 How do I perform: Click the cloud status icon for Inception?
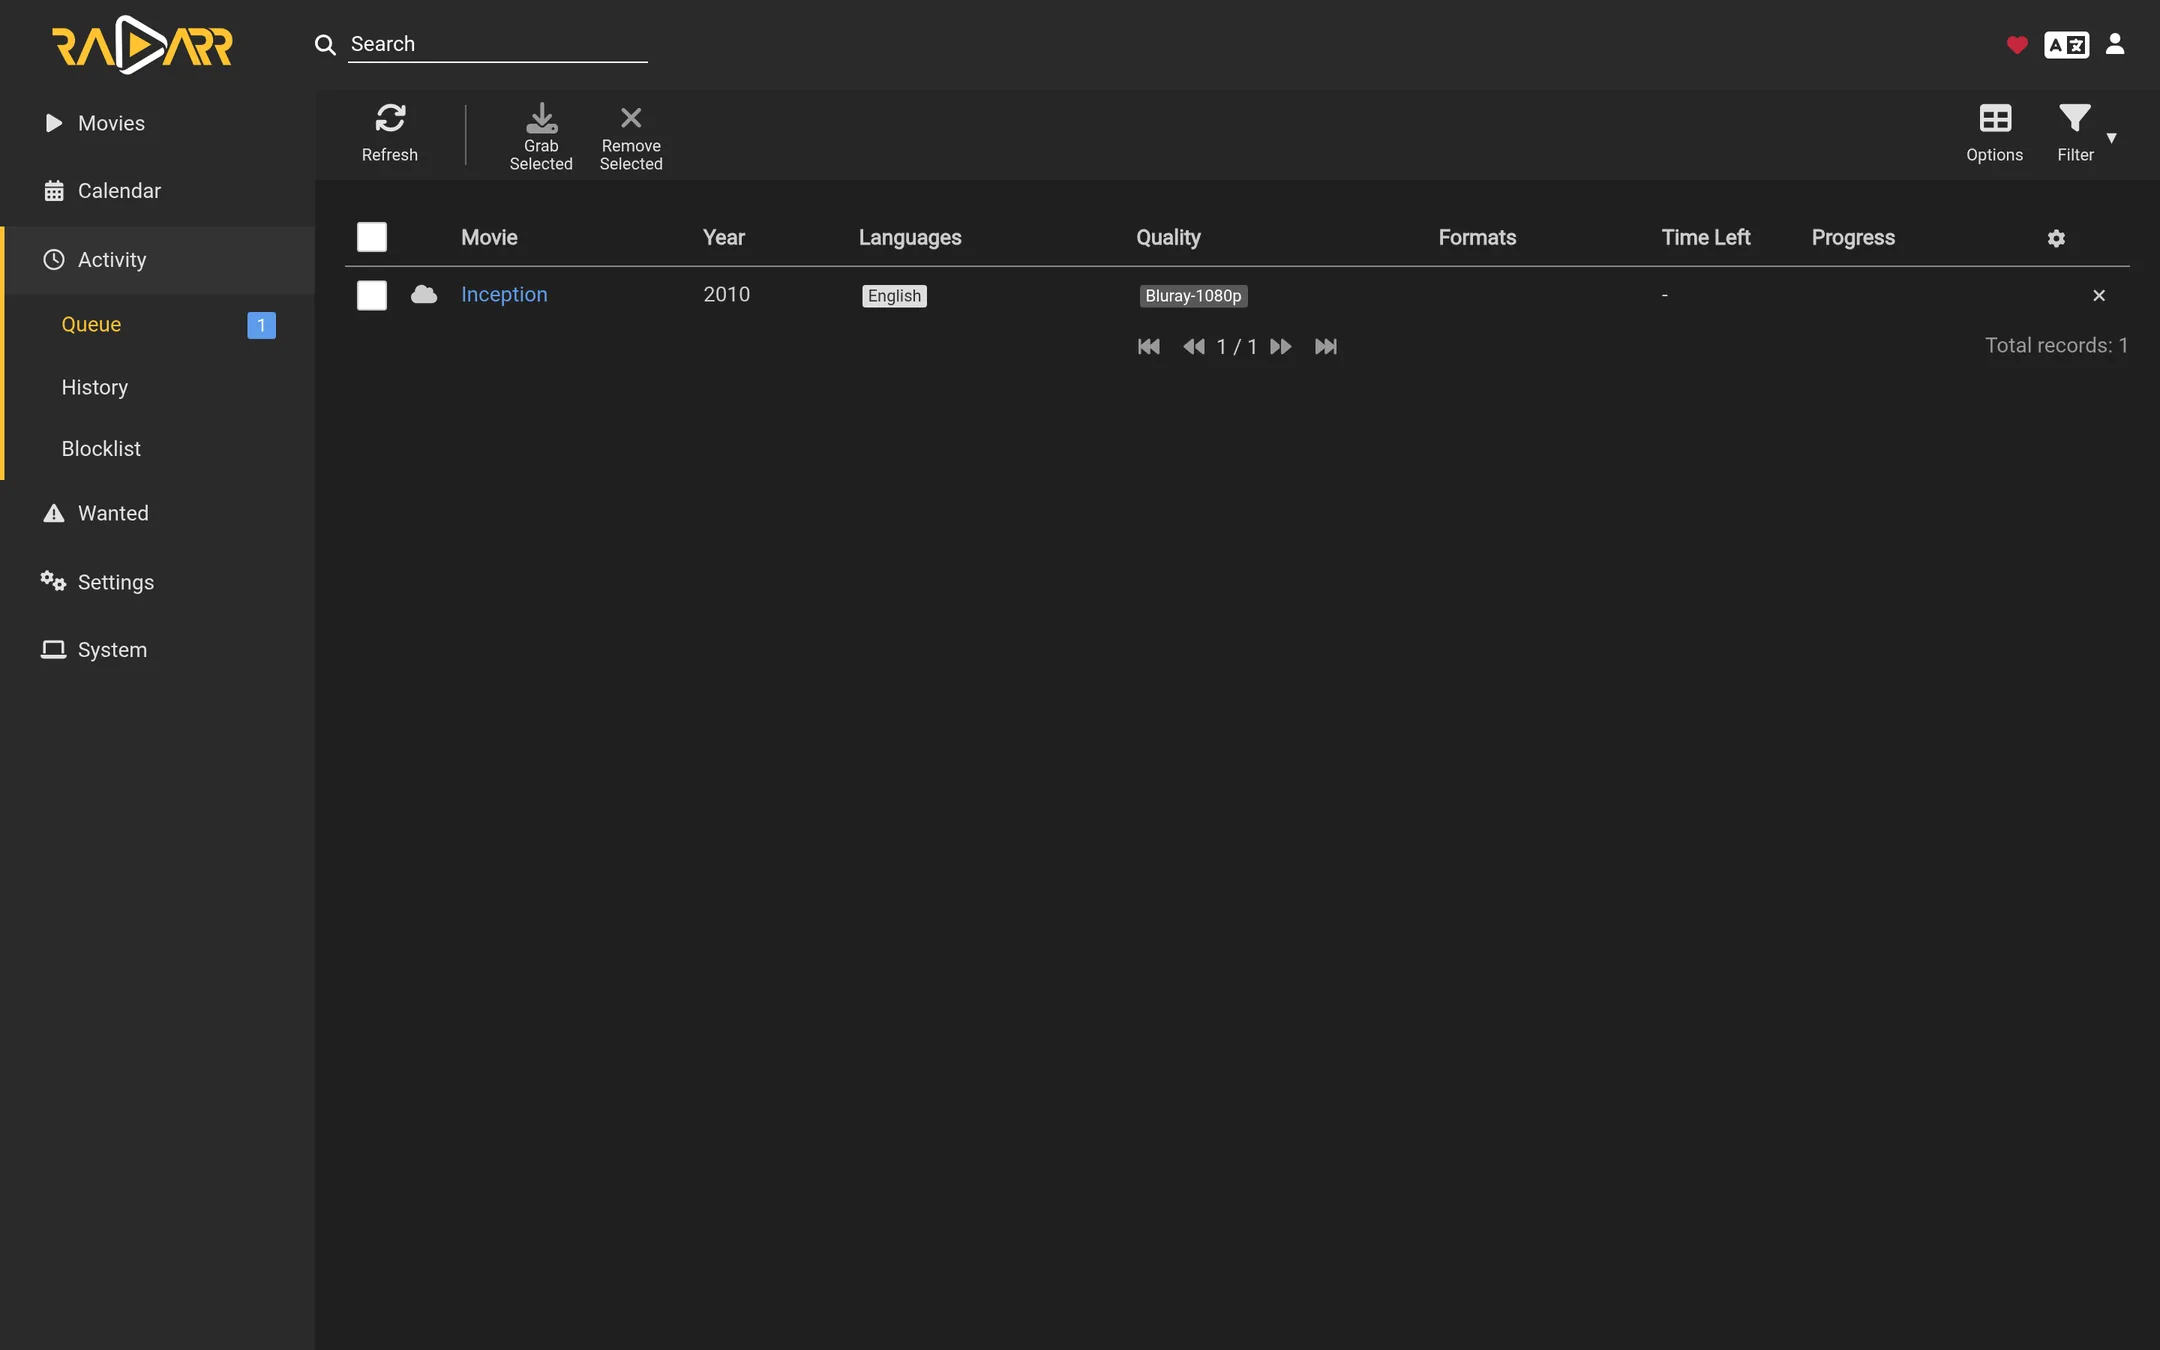pos(424,294)
